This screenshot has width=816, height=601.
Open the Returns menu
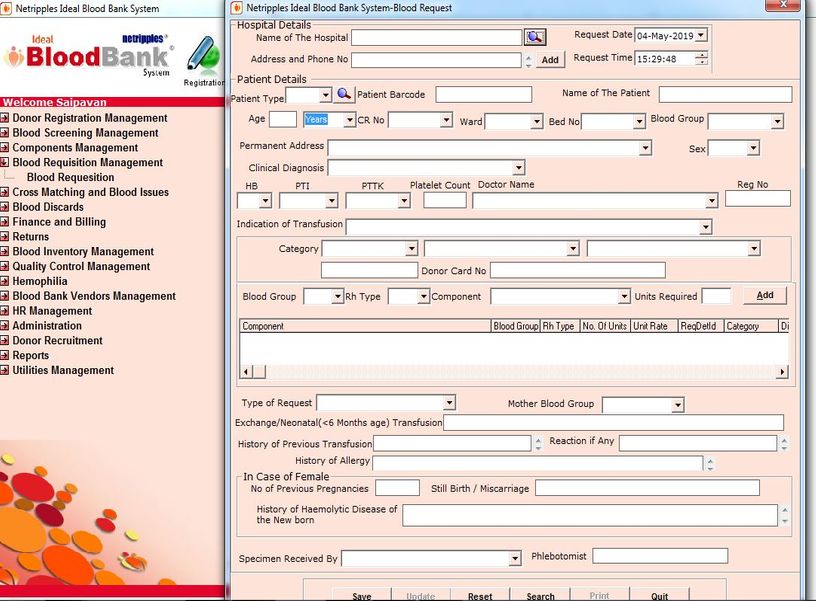(30, 236)
